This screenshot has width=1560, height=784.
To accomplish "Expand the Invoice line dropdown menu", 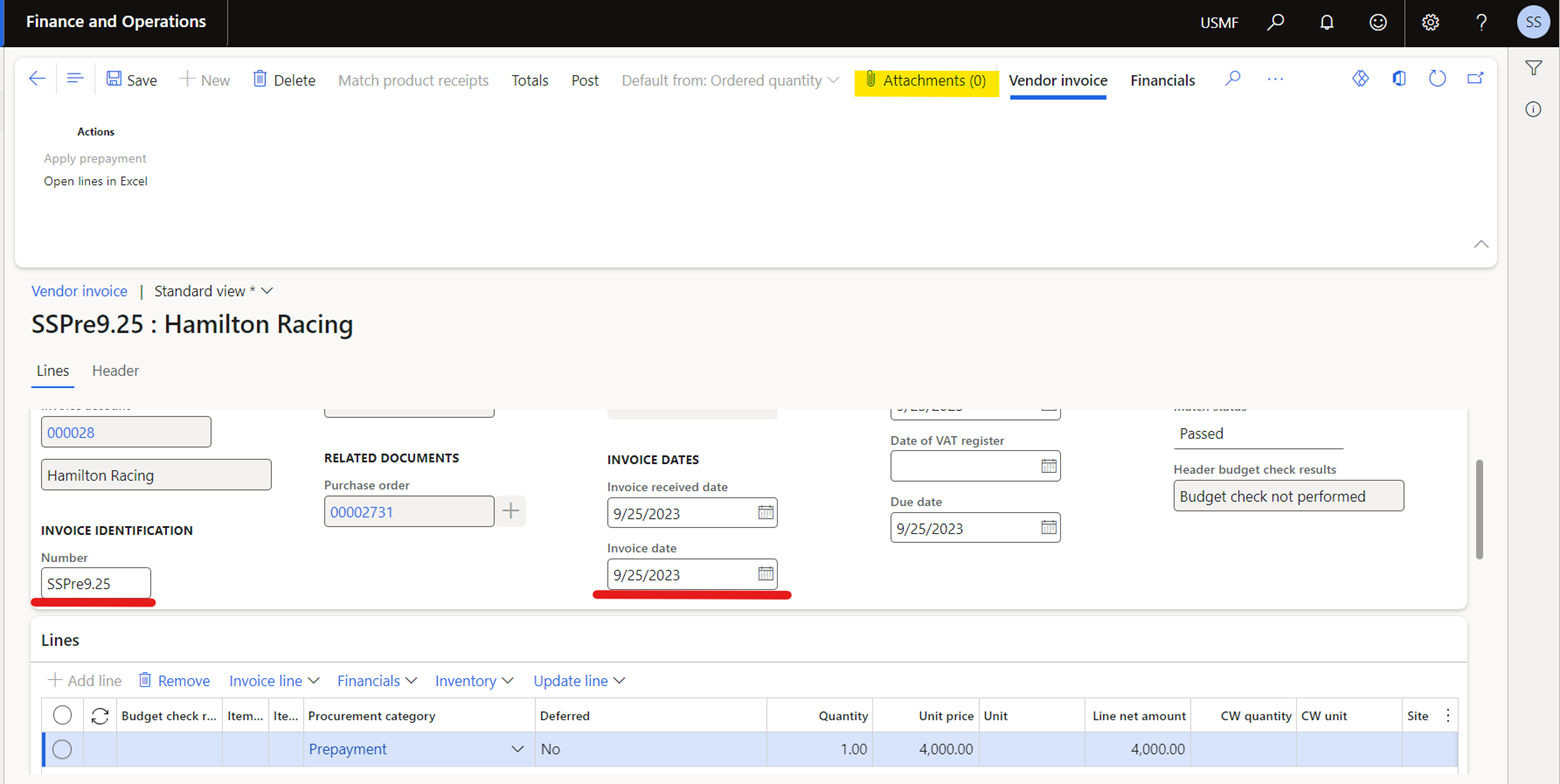I will [274, 681].
